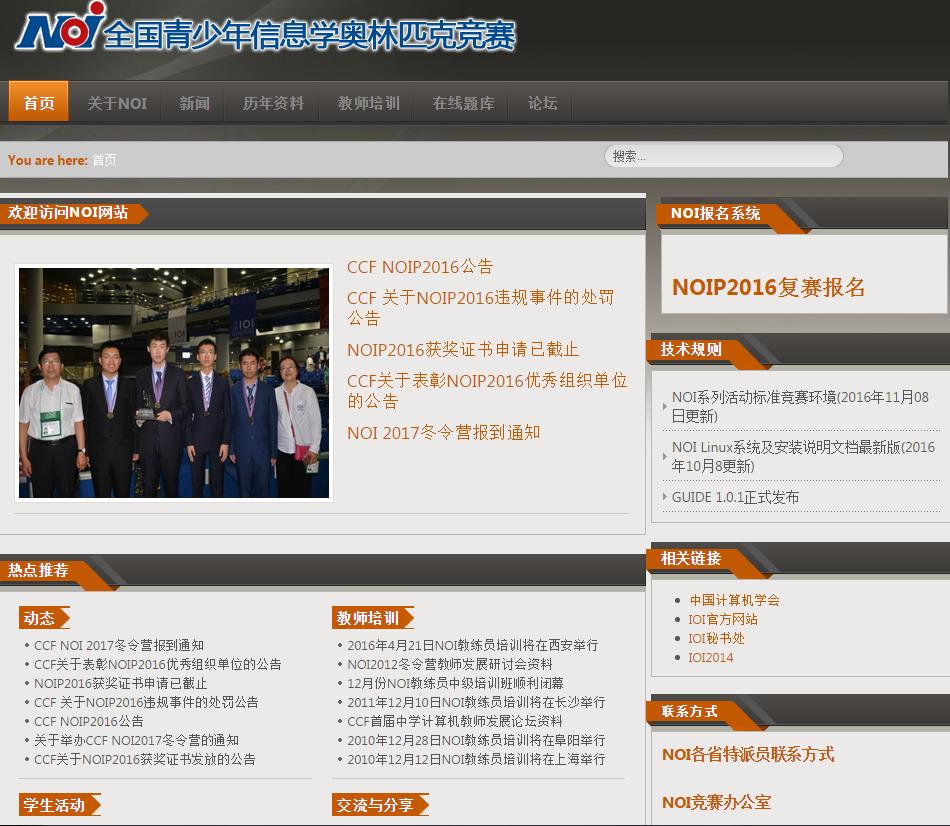The height and width of the screenshot is (826, 950).
Task: Click the NOIP2016复赛报名 registration link
Action: [x=768, y=287]
